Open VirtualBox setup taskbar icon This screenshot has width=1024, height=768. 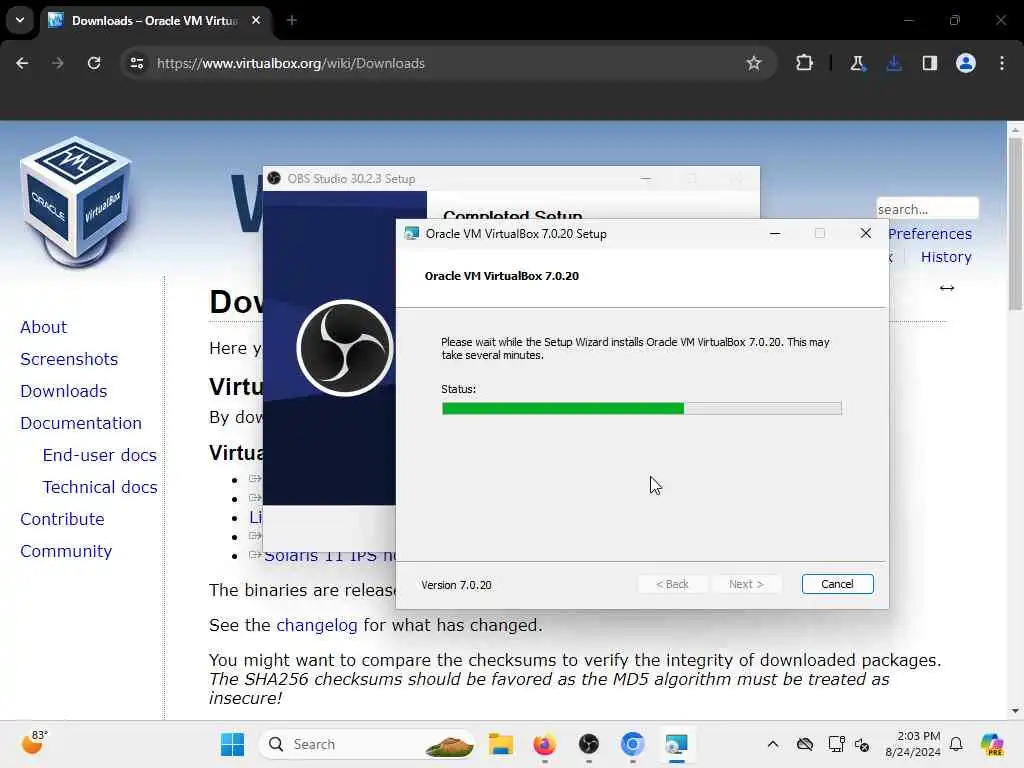(x=677, y=744)
